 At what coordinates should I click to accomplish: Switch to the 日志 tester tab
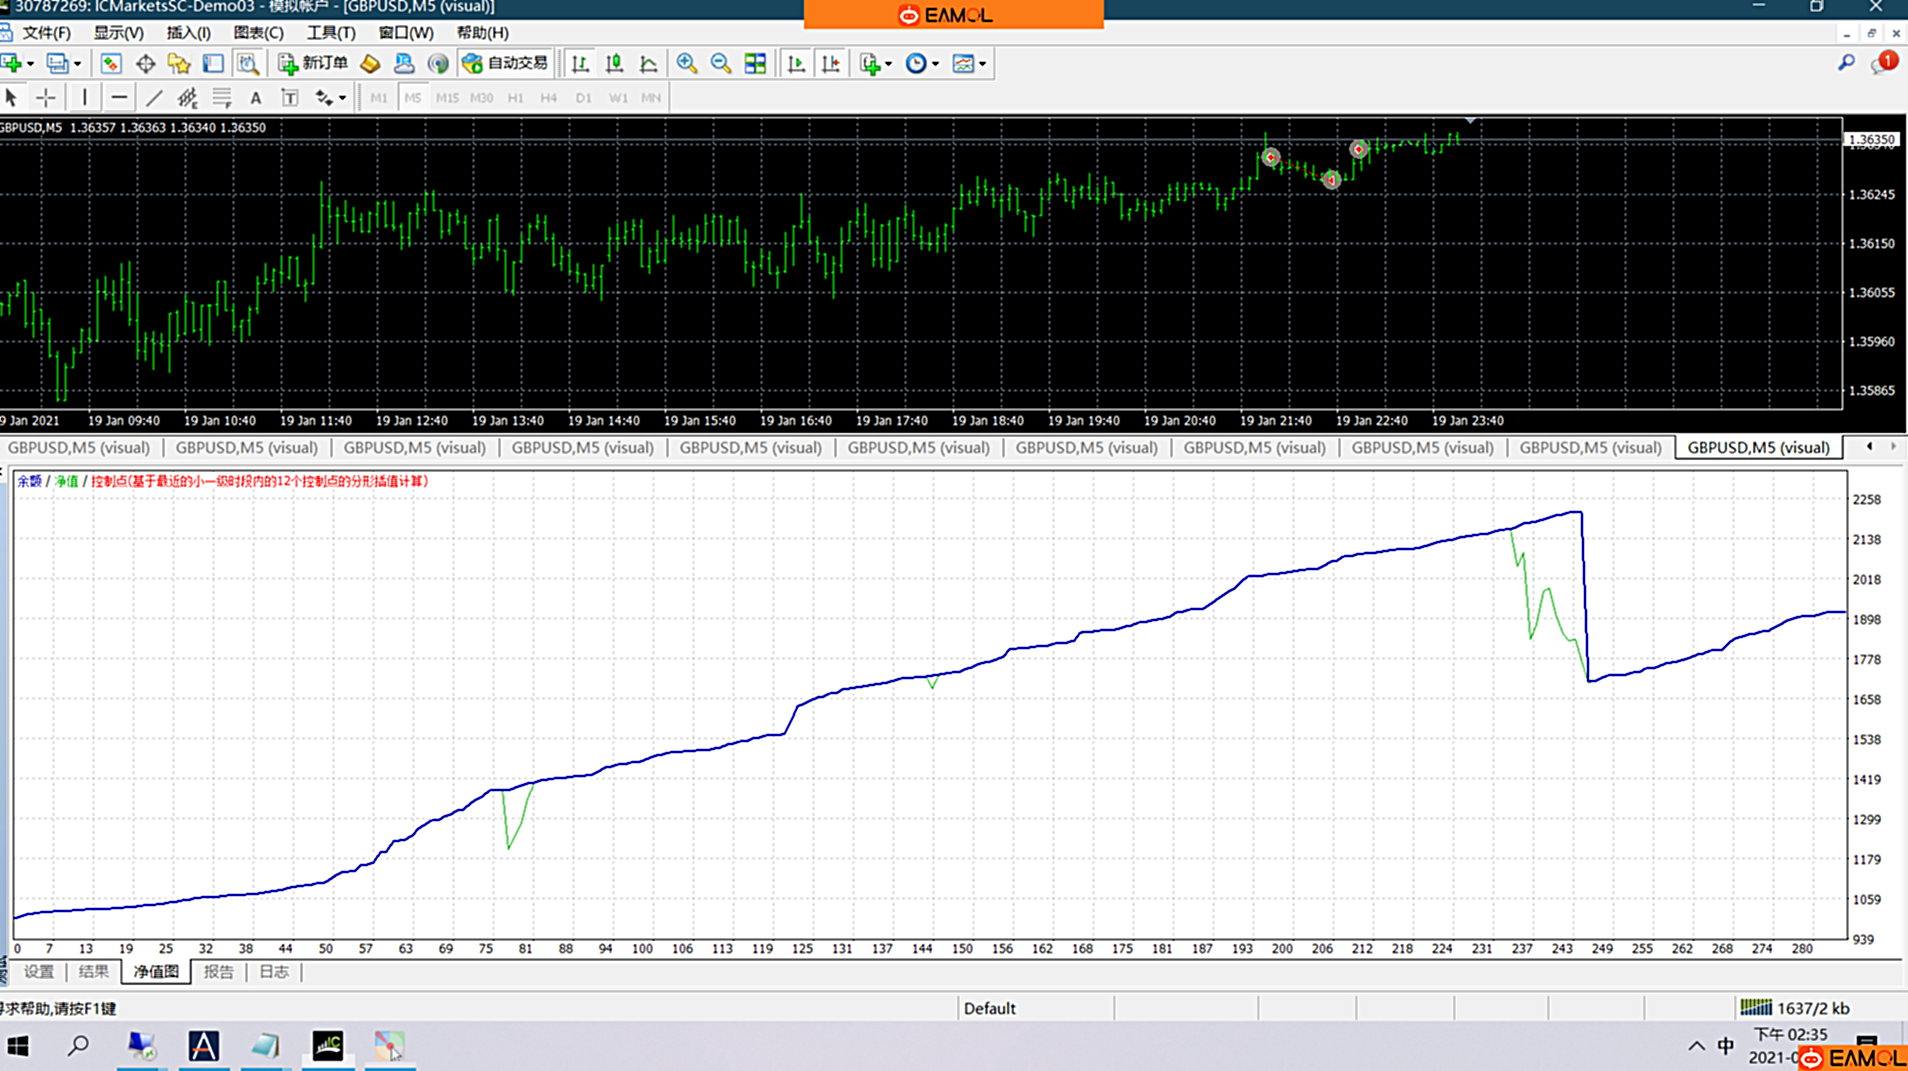[x=274, y=971]
